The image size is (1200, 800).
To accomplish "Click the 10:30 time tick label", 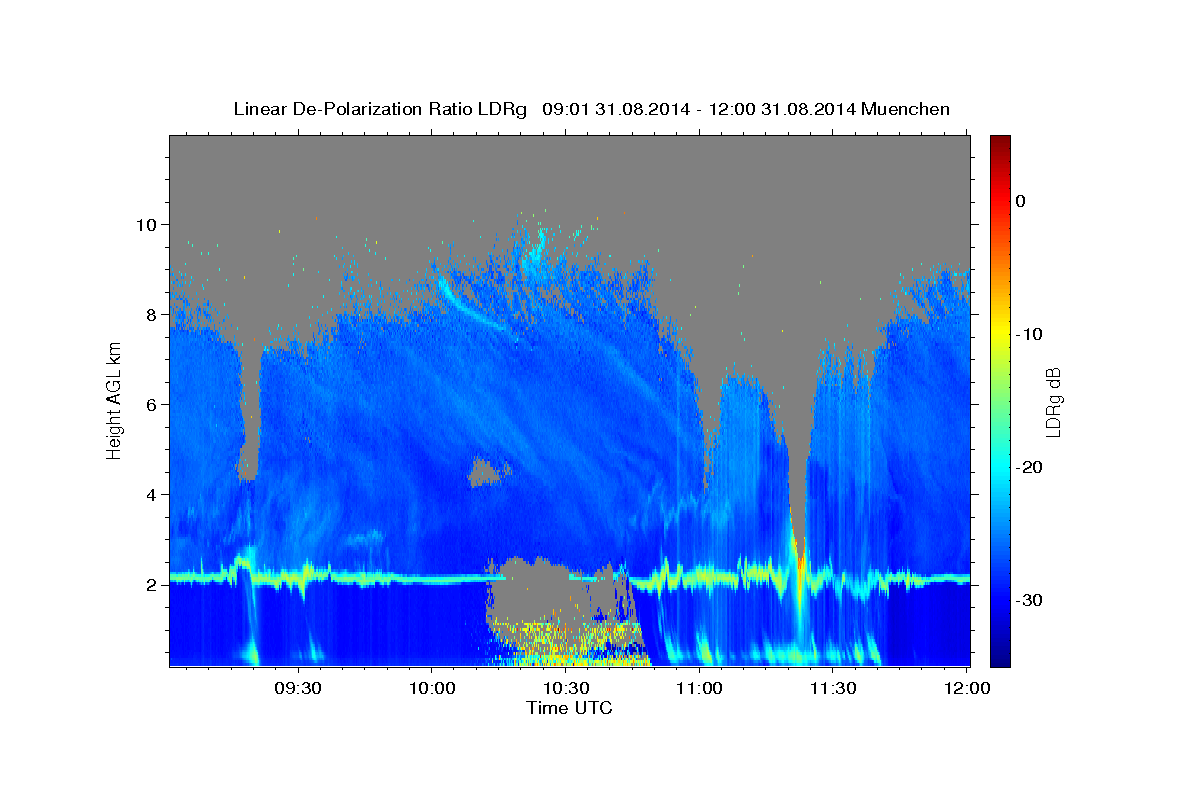I will (565, 688).
